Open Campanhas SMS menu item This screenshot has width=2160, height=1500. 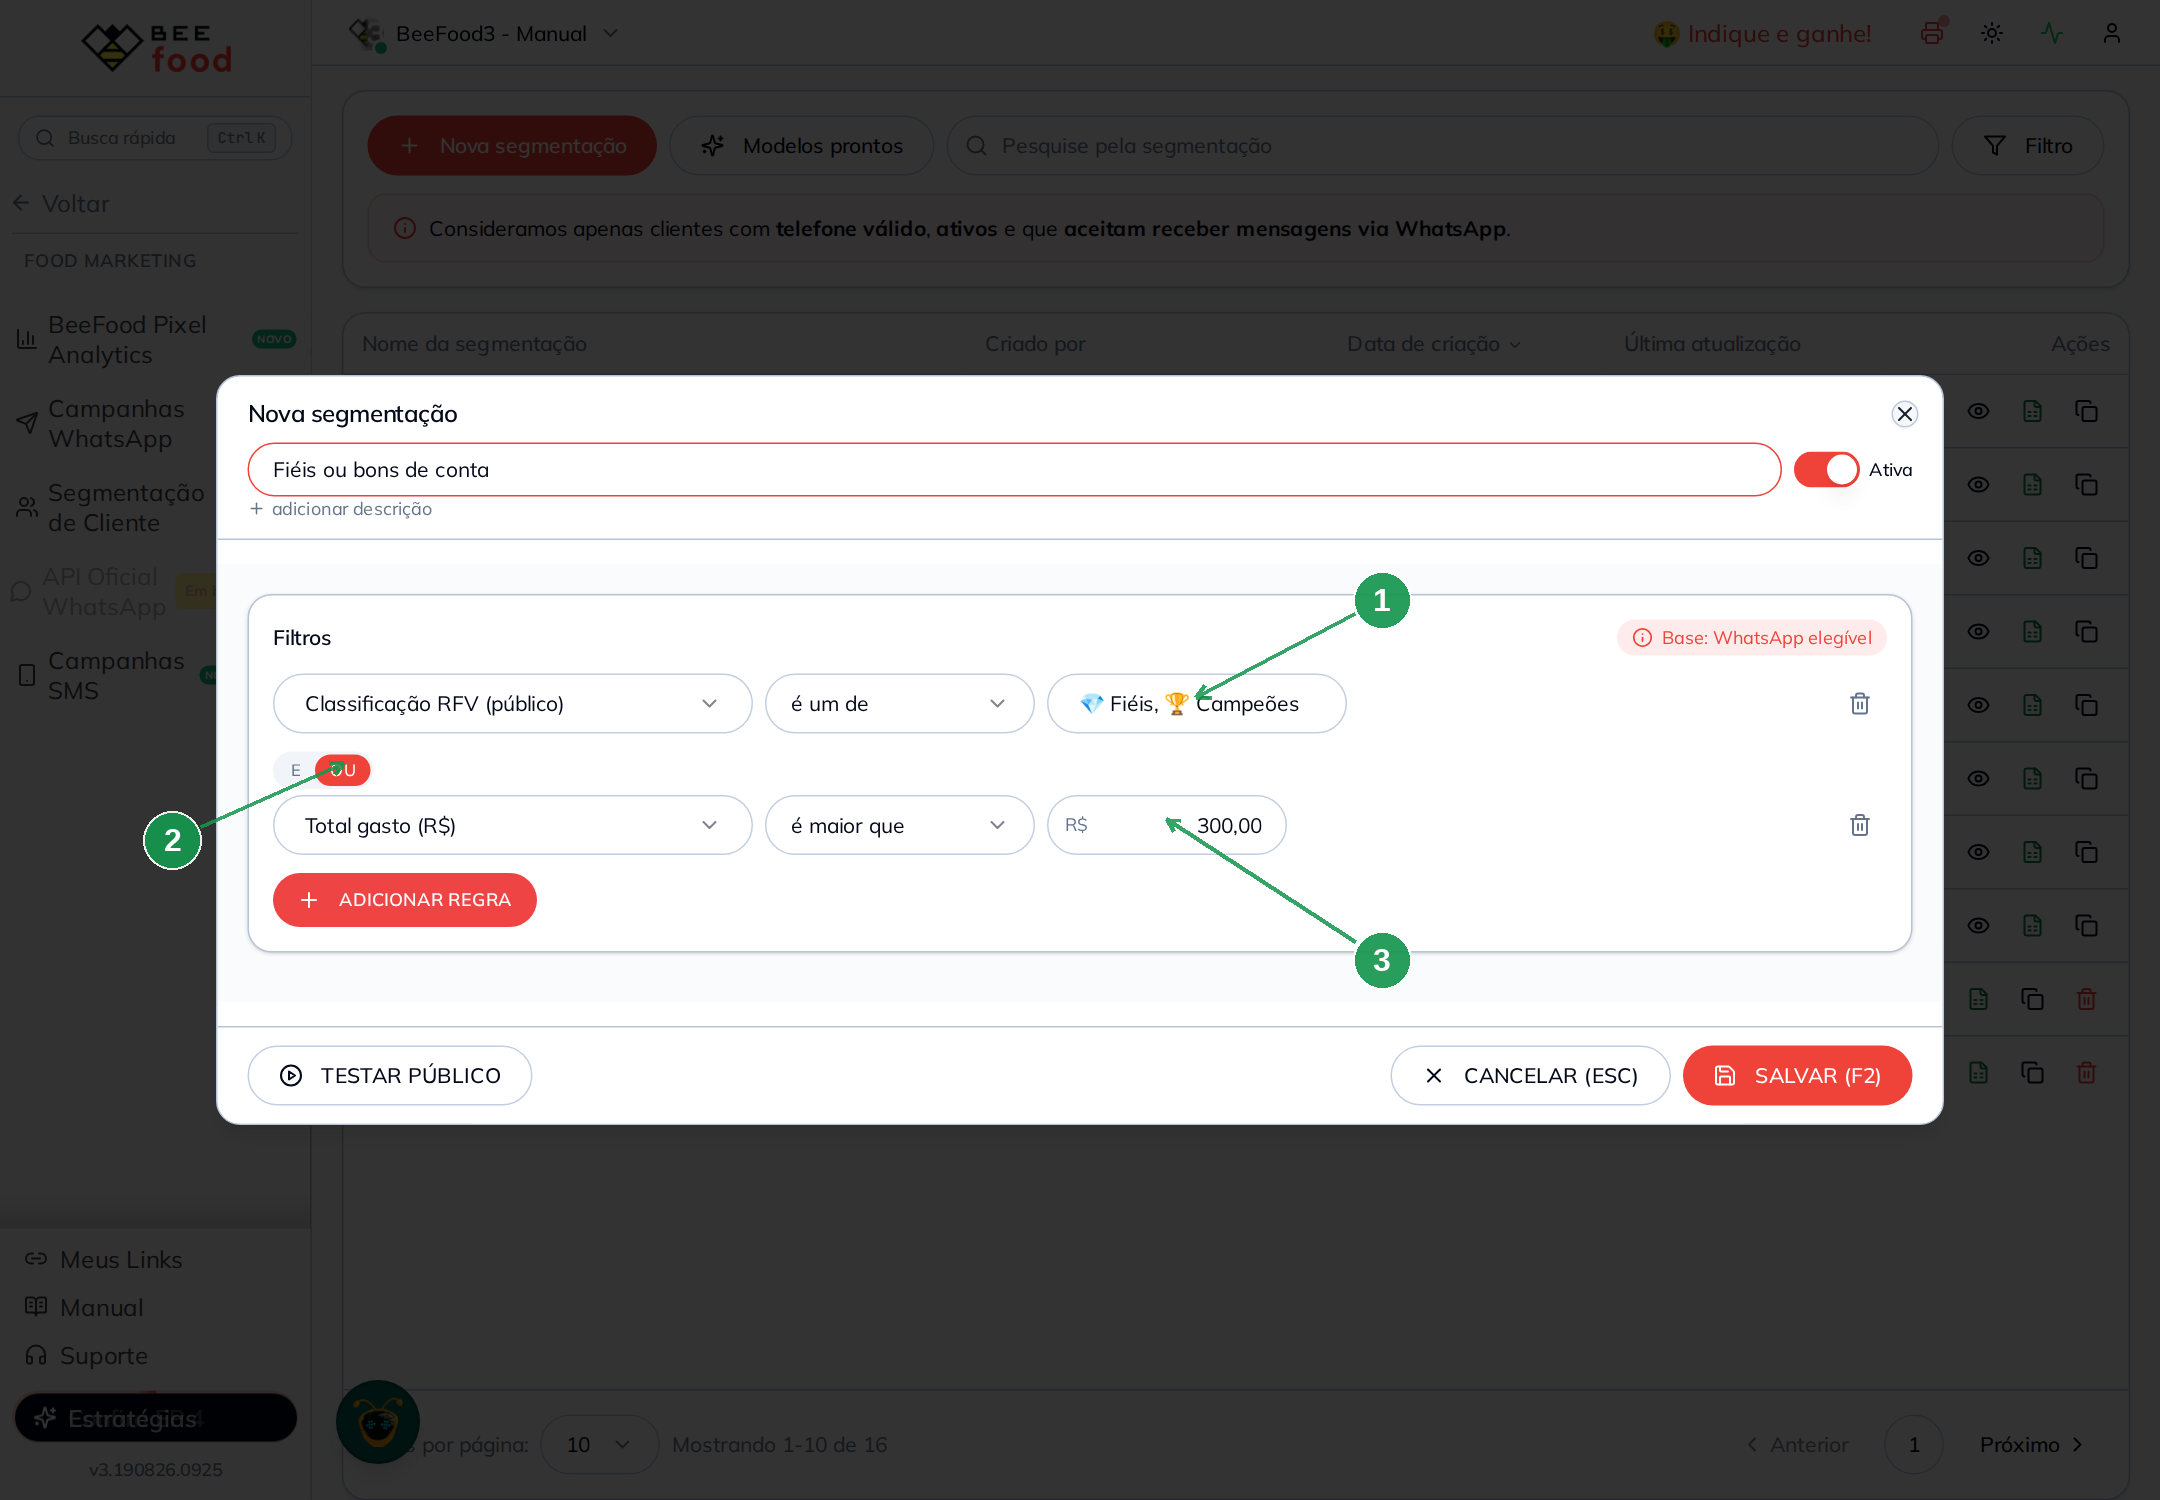[115, 676]
